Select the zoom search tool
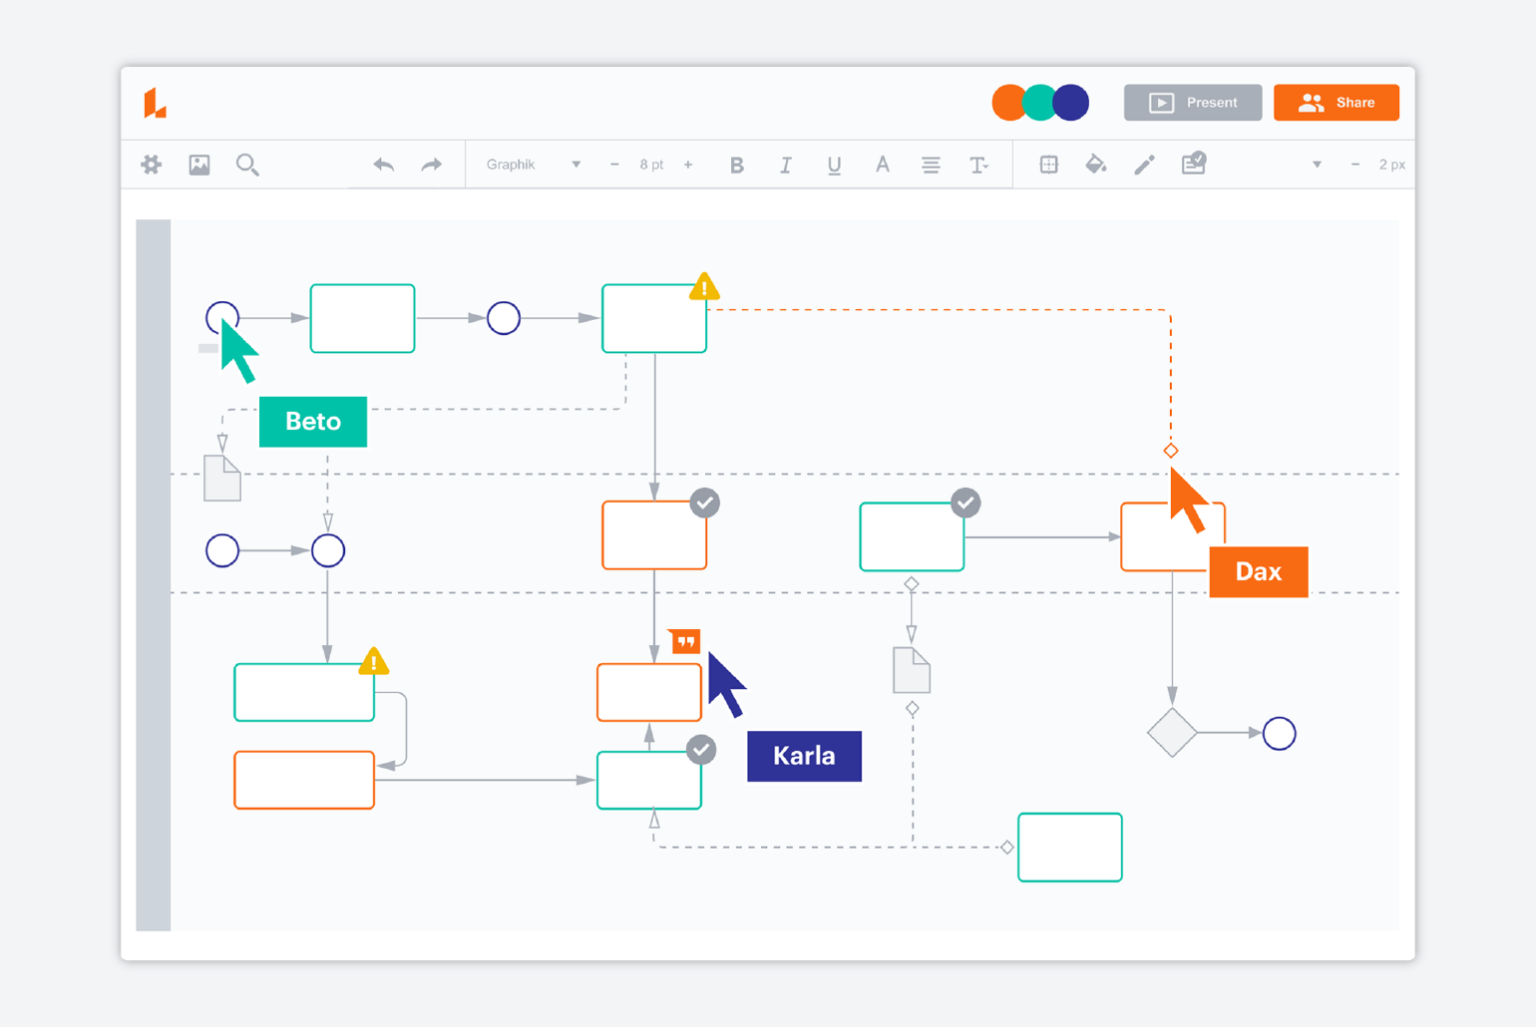Image resolution: width=1536 pixels, height=1027 pixels. pos(248,164)
